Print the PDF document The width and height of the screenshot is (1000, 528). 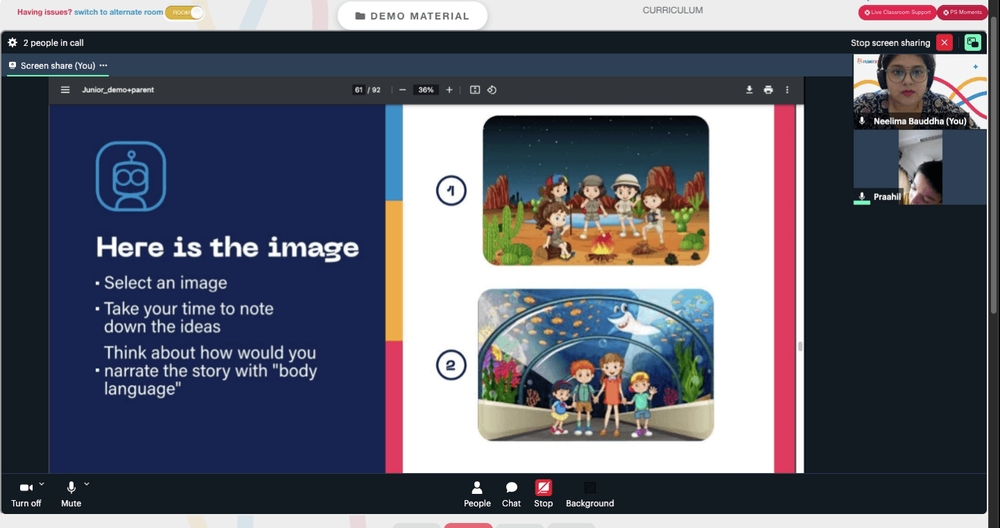click(x=768, y=90)
